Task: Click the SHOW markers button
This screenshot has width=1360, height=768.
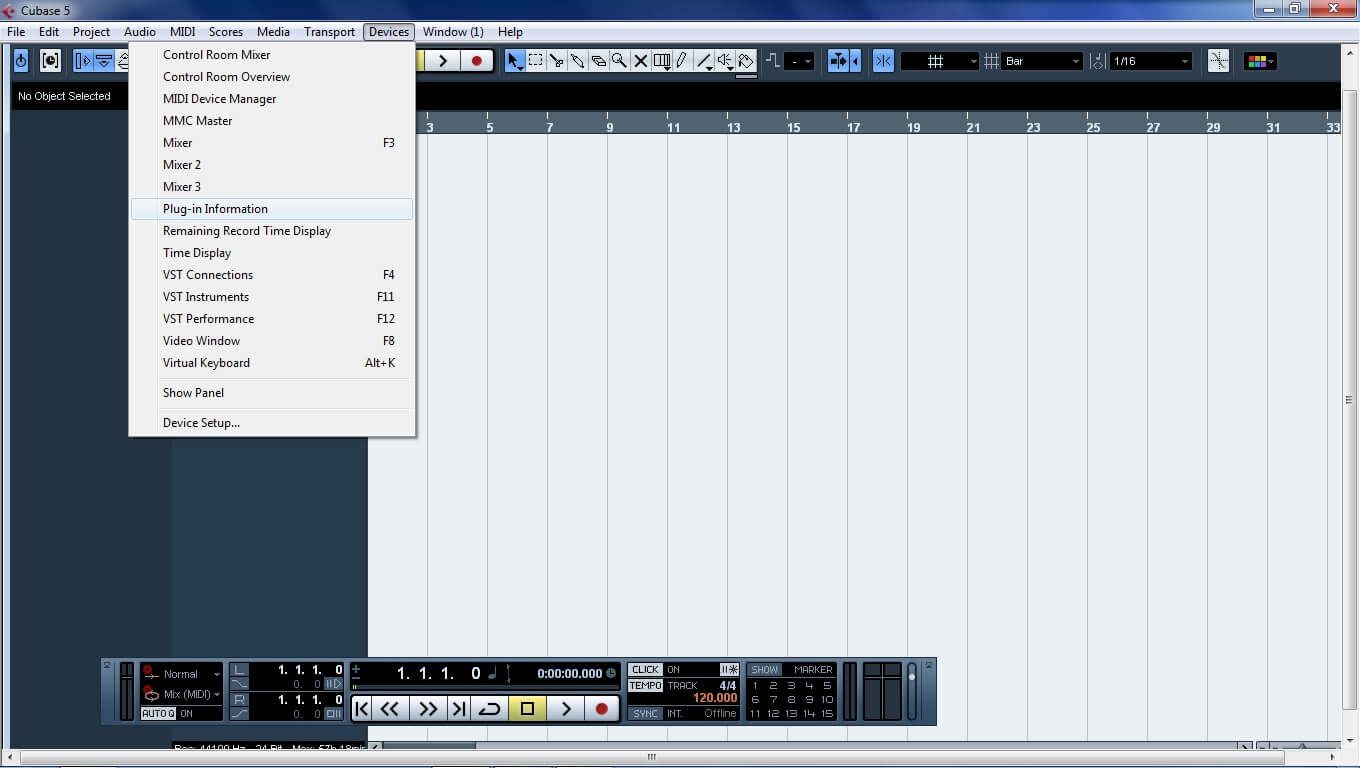Action: tap(765, 670)
